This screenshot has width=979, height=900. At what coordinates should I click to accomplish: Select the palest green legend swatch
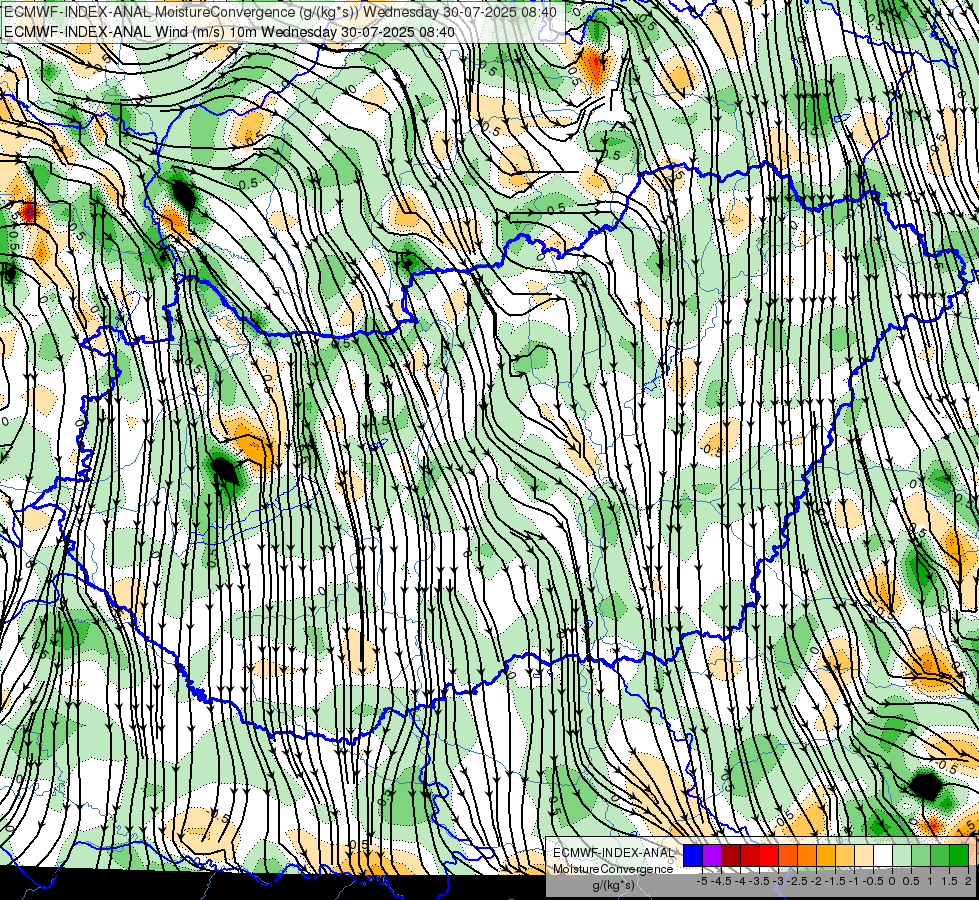[902, 856]
